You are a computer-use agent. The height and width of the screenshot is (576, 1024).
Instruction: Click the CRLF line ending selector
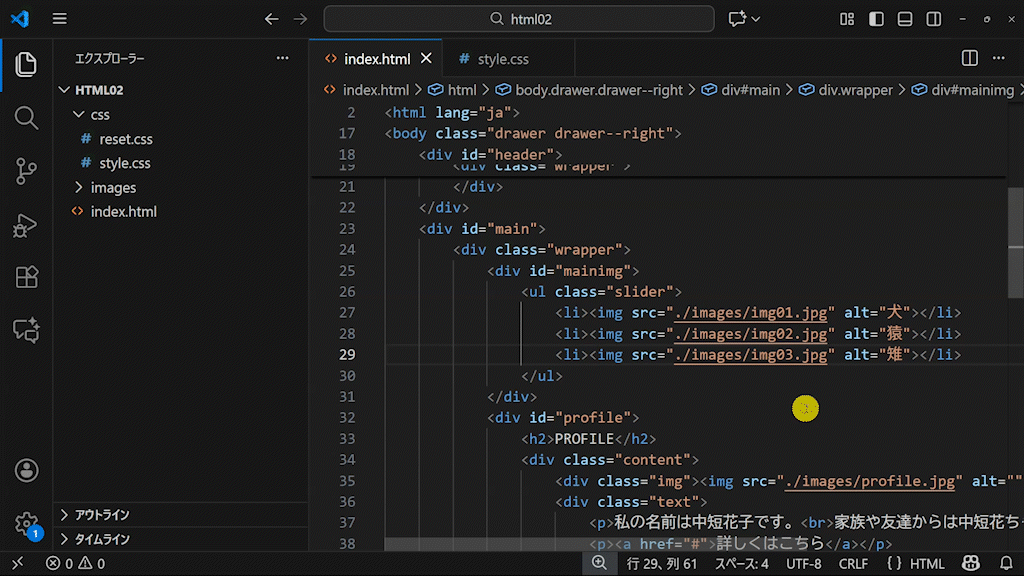853,564
